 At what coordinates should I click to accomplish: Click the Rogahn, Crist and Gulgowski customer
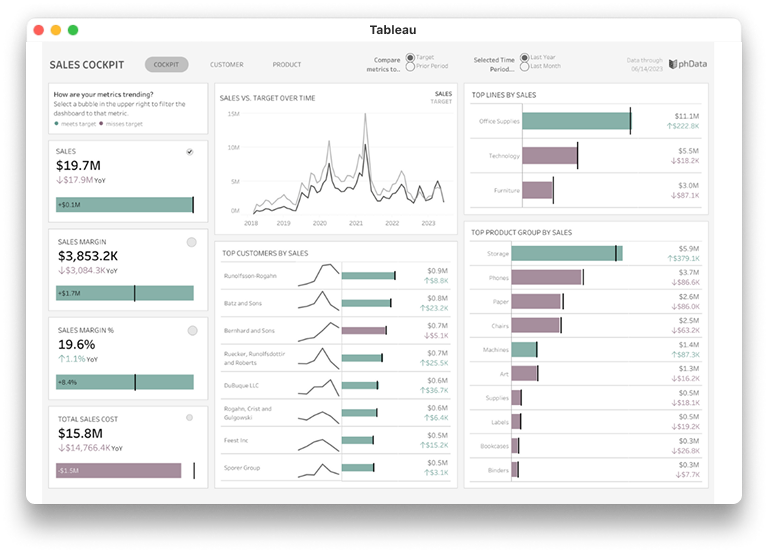coord(248,413)
